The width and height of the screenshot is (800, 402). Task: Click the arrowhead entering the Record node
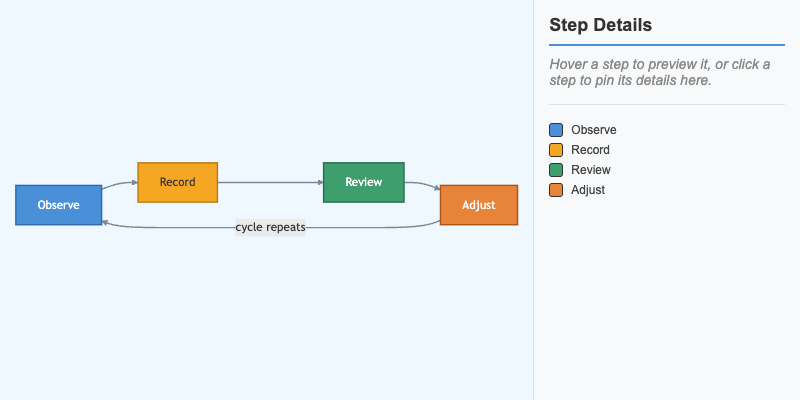(135, 182)
